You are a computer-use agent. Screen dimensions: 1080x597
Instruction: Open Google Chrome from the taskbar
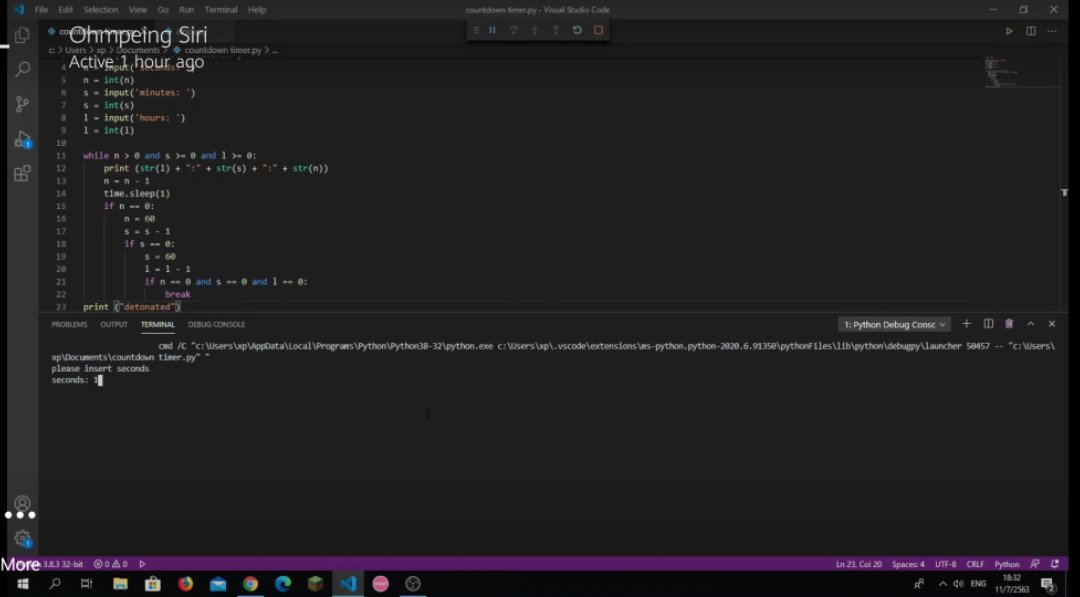(250, 584)
